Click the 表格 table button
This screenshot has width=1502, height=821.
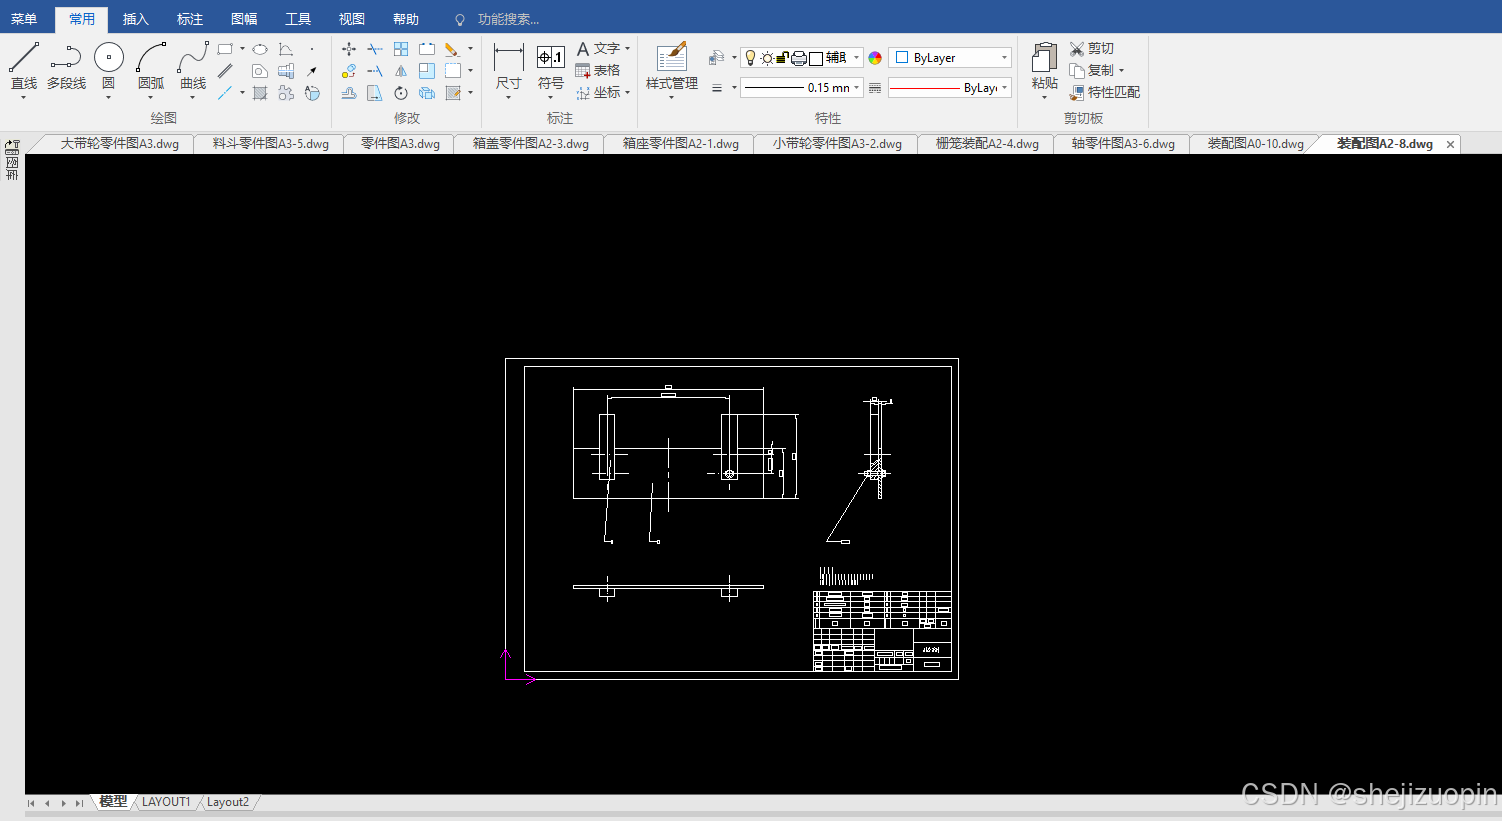pos(598,70)
